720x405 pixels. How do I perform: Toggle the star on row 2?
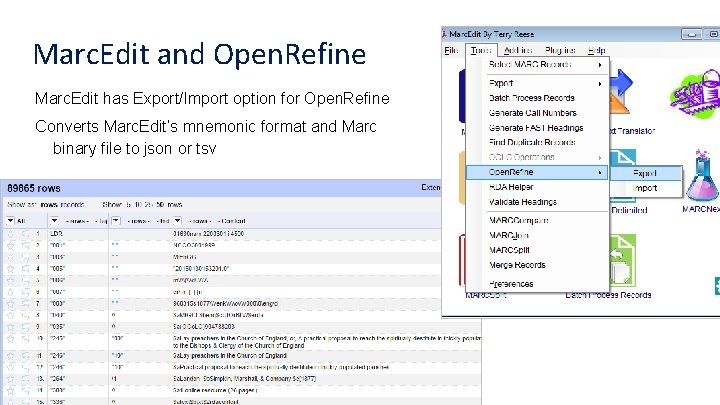click(11, 245)
